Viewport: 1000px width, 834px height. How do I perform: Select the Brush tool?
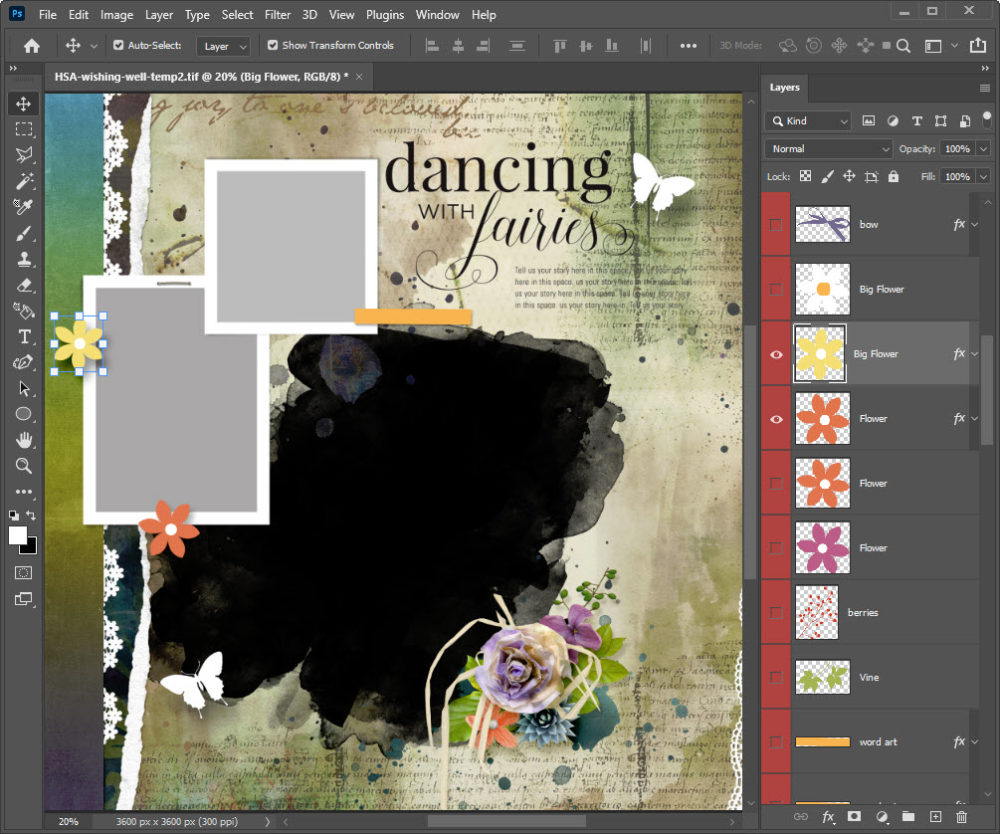pos(24,233)
